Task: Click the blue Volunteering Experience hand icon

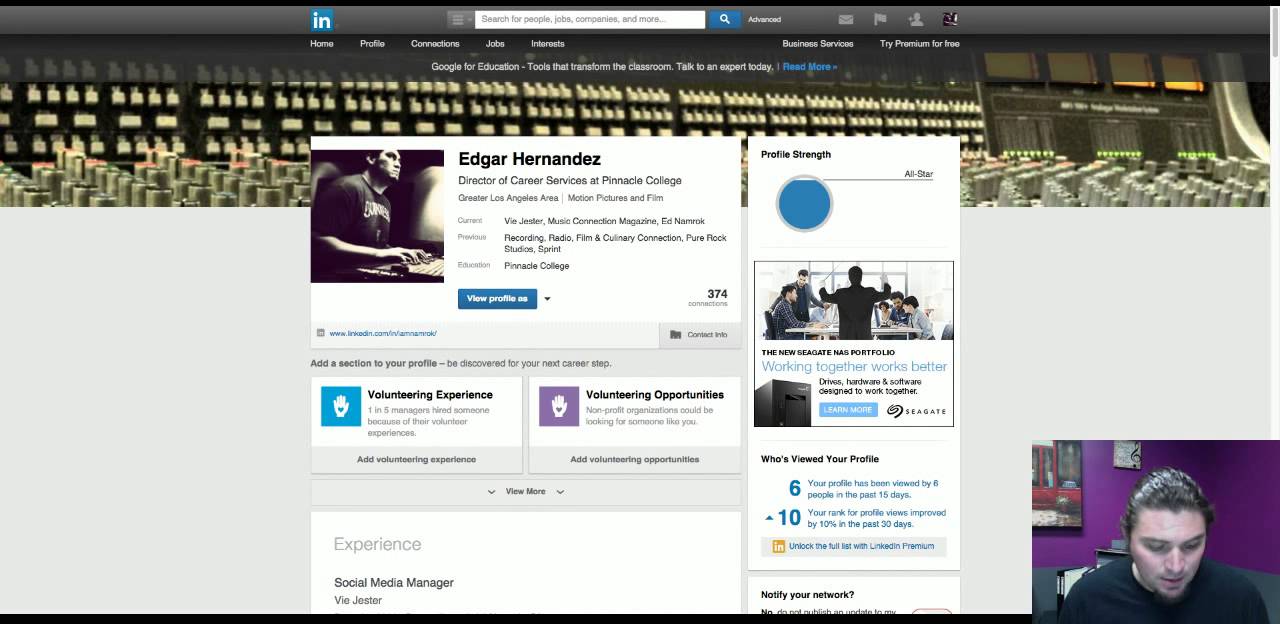Action: [x=341, y=406]
